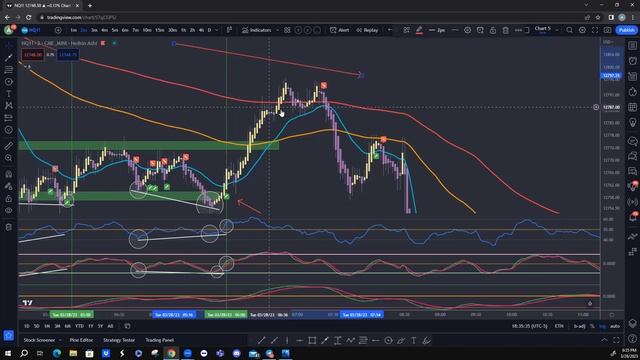Screen dimensions: 640x360
Task: Select the crosshair cursor tool
Action: 9,45
